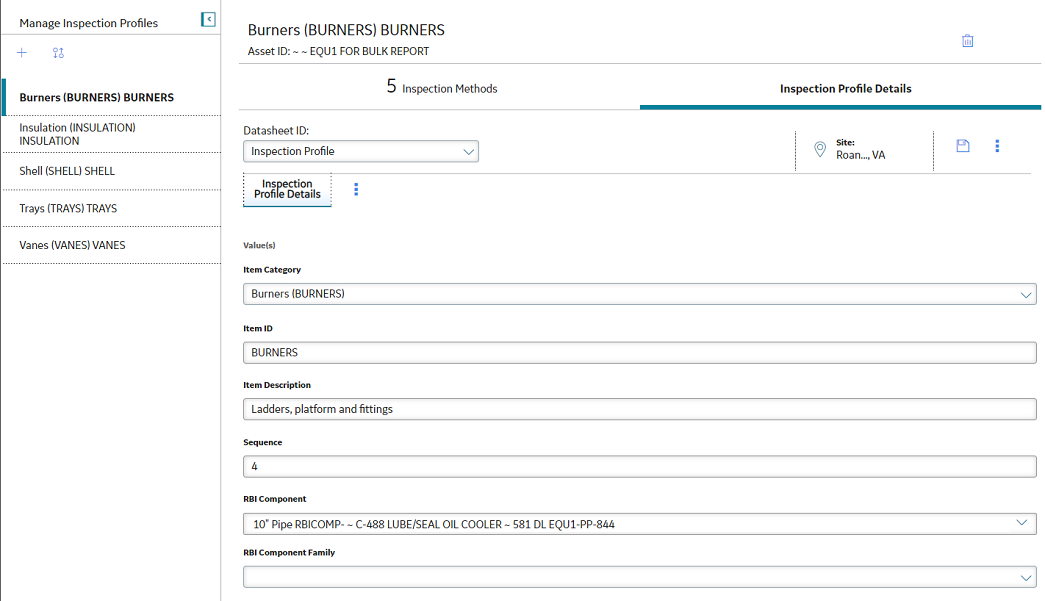
Task: Click the site location pin icon
Action: tap(820, 149)
